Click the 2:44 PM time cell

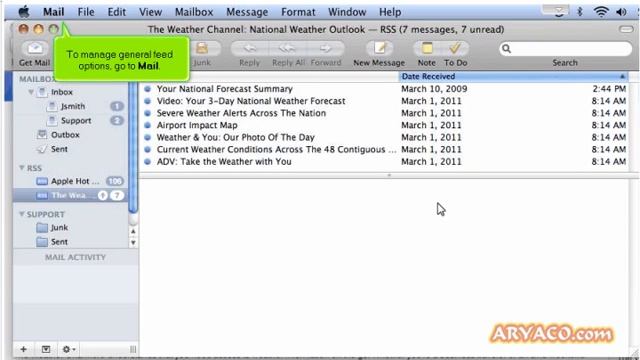[609, 89]
